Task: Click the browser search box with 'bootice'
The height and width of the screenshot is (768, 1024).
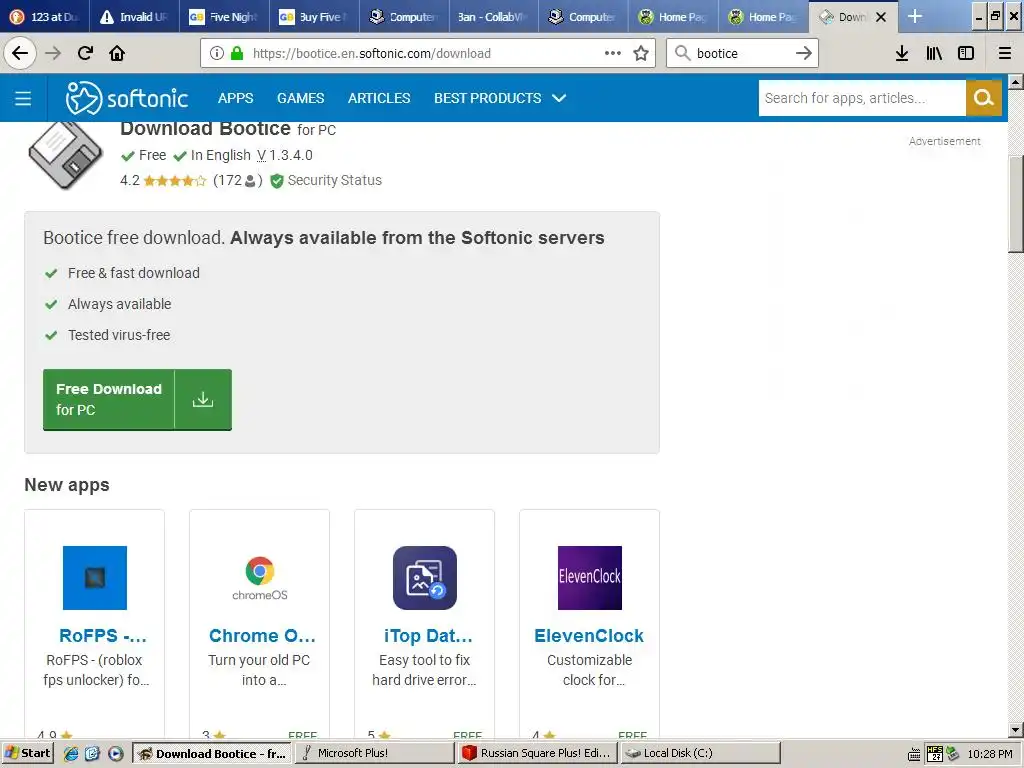Action: (743, 53)
